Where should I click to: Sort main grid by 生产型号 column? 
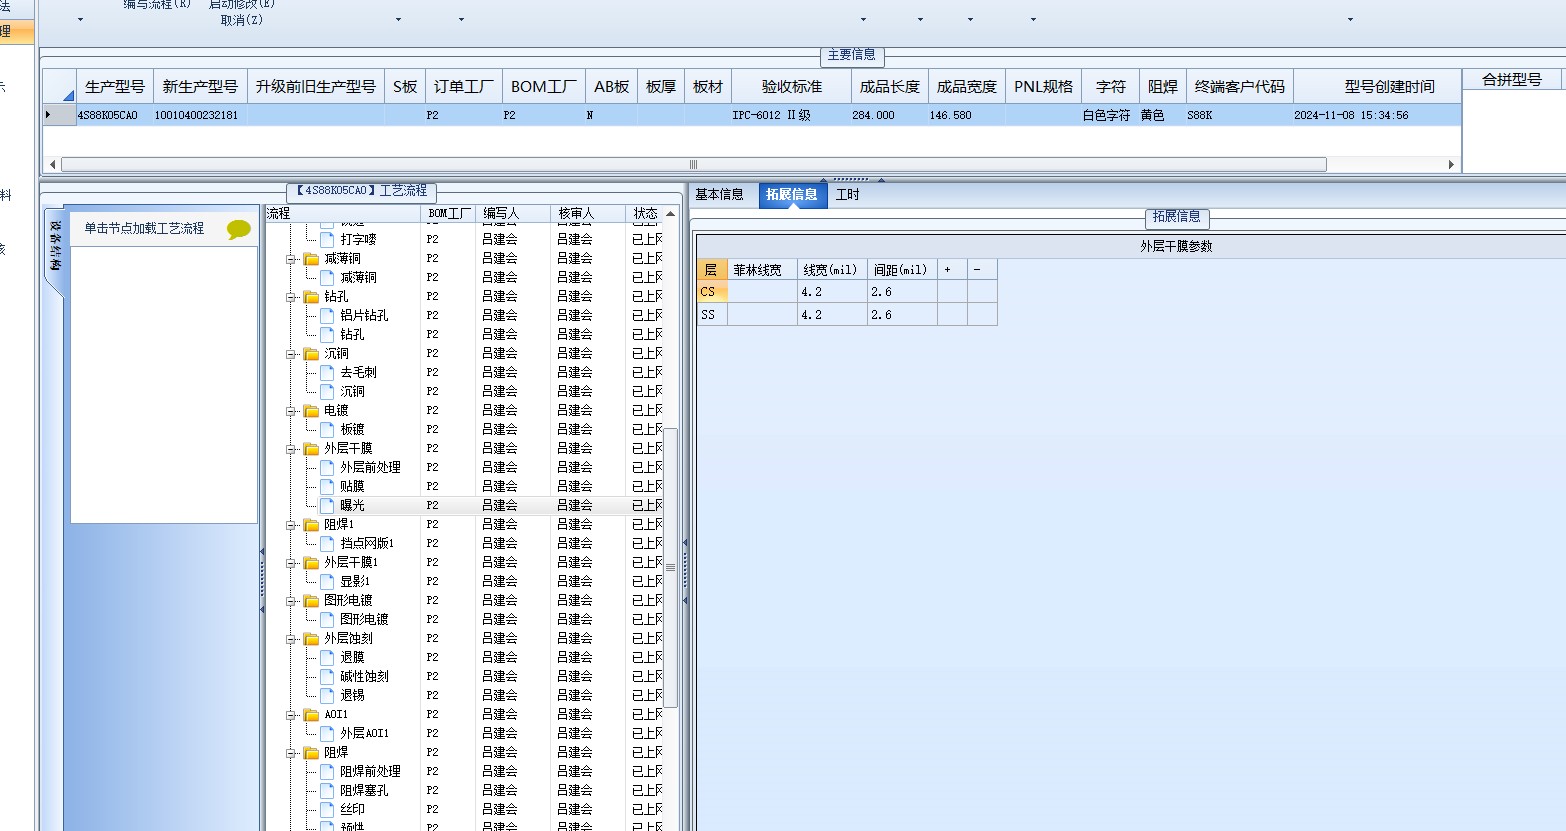[114, 87]
